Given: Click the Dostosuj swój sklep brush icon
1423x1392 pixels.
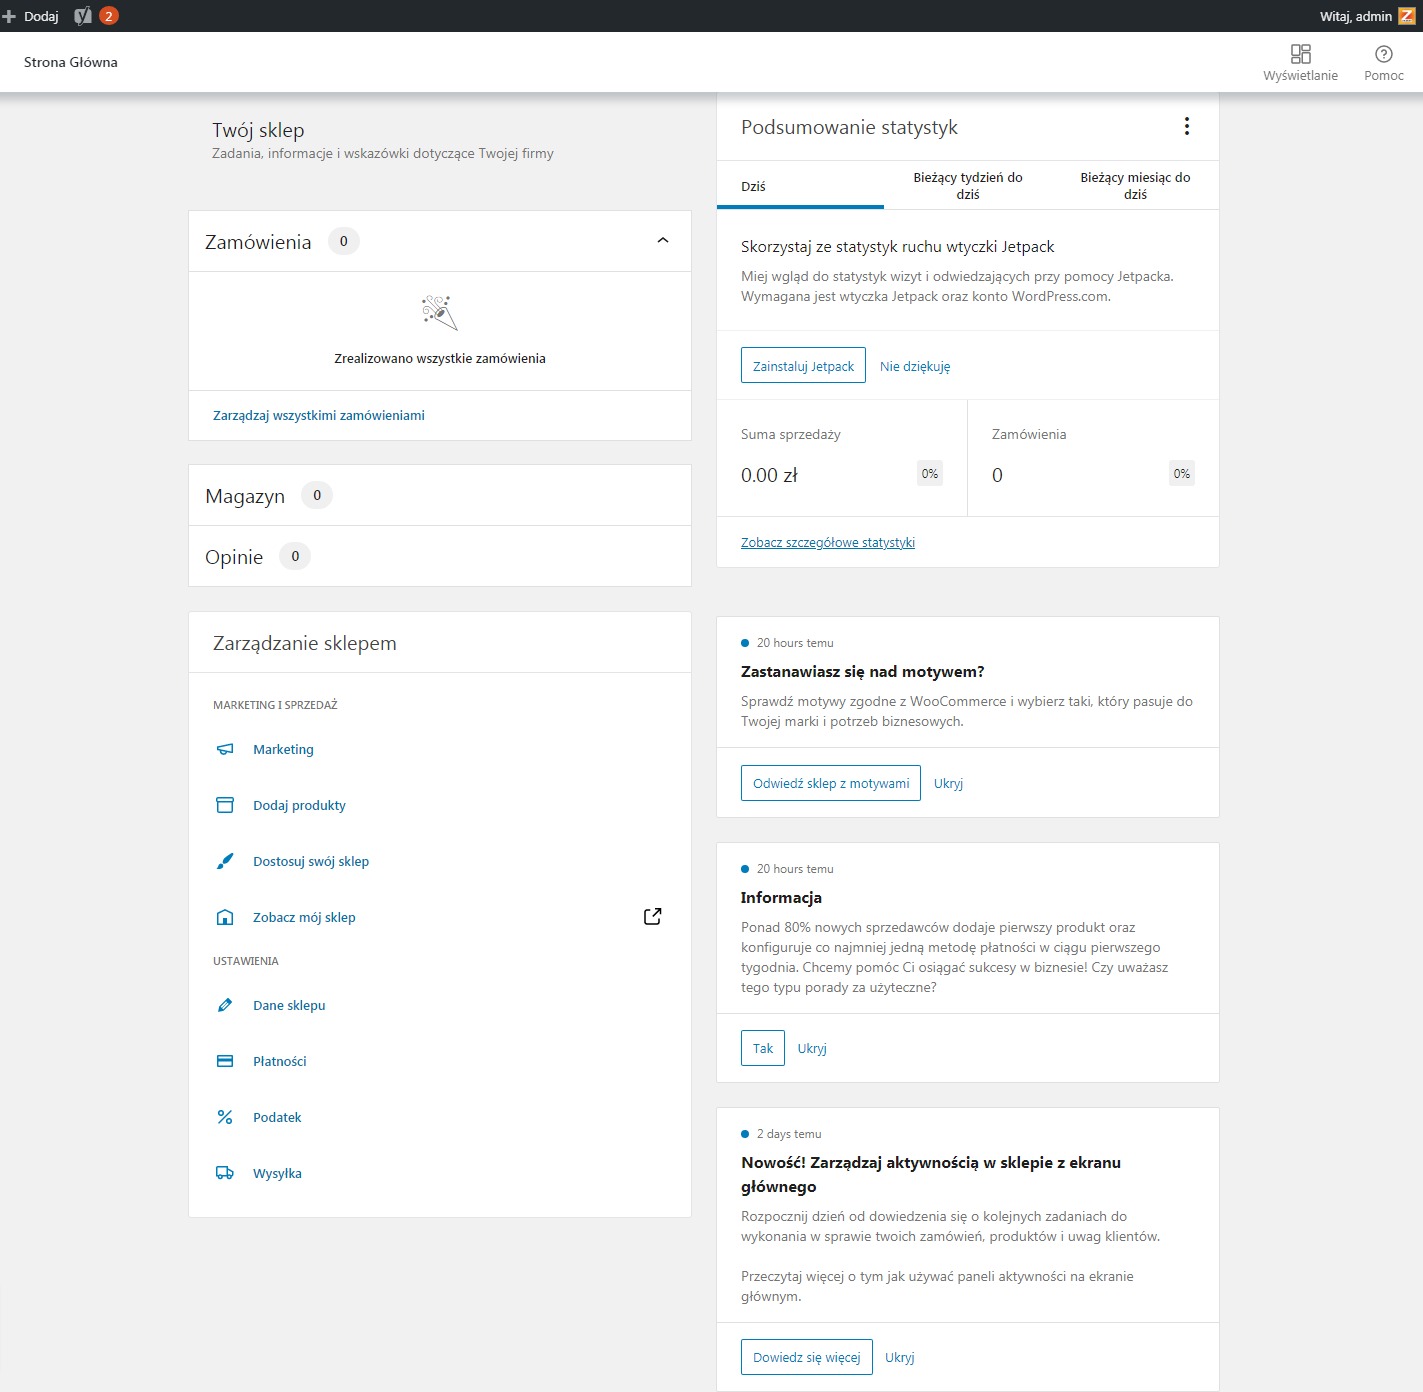Looking at the screenshot, I should click(225, 861).
